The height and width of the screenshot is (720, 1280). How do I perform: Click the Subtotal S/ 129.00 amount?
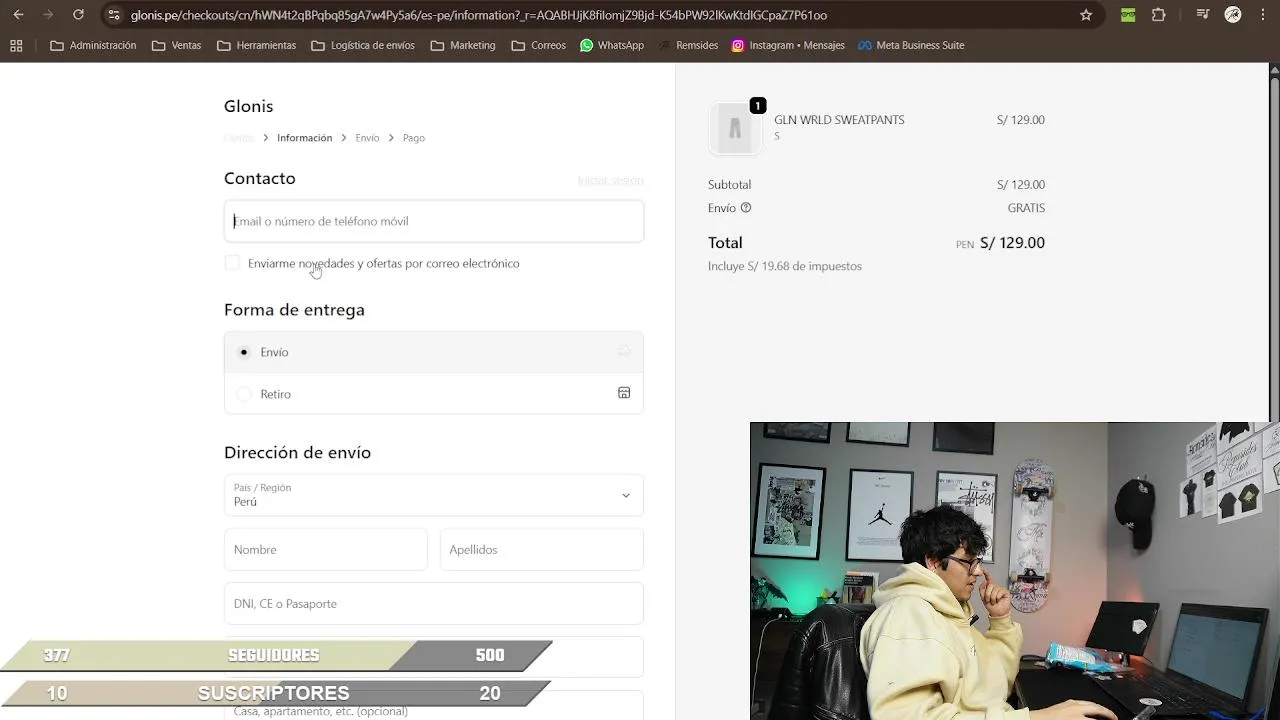(1021, 185)
